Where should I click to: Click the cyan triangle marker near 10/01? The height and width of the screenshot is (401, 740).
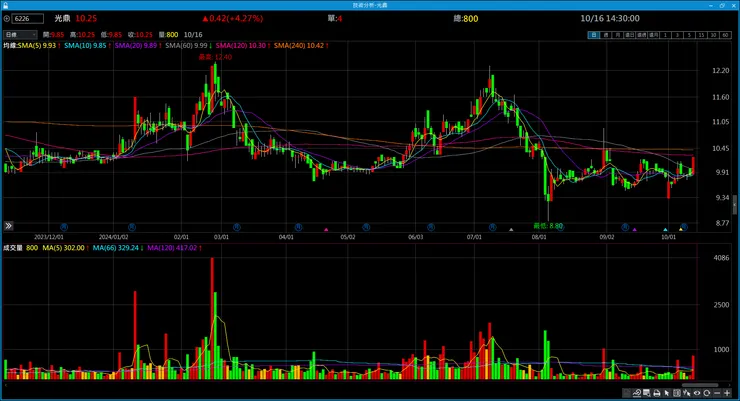(665, 229)
